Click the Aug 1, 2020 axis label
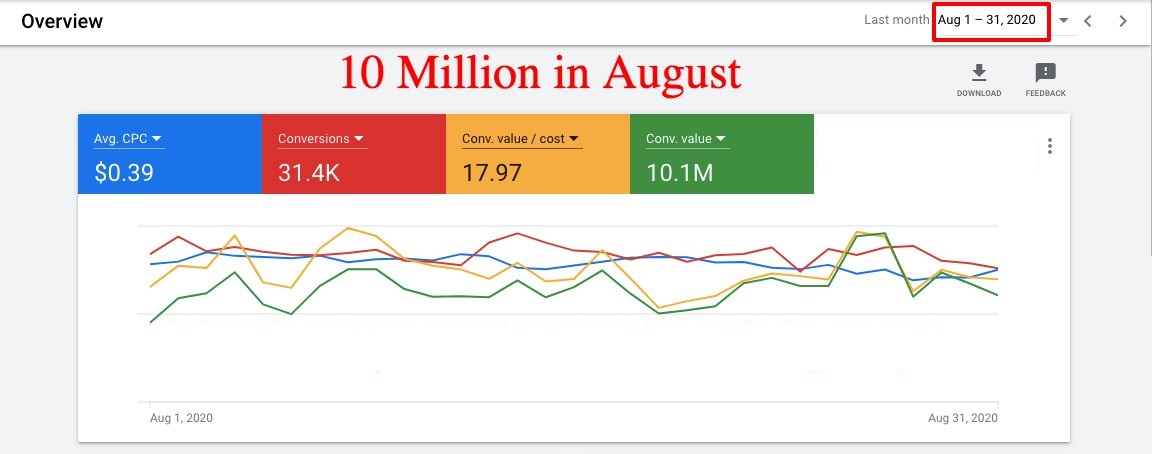This screenshot has height=454, width=1152. (x=181, y=417)
